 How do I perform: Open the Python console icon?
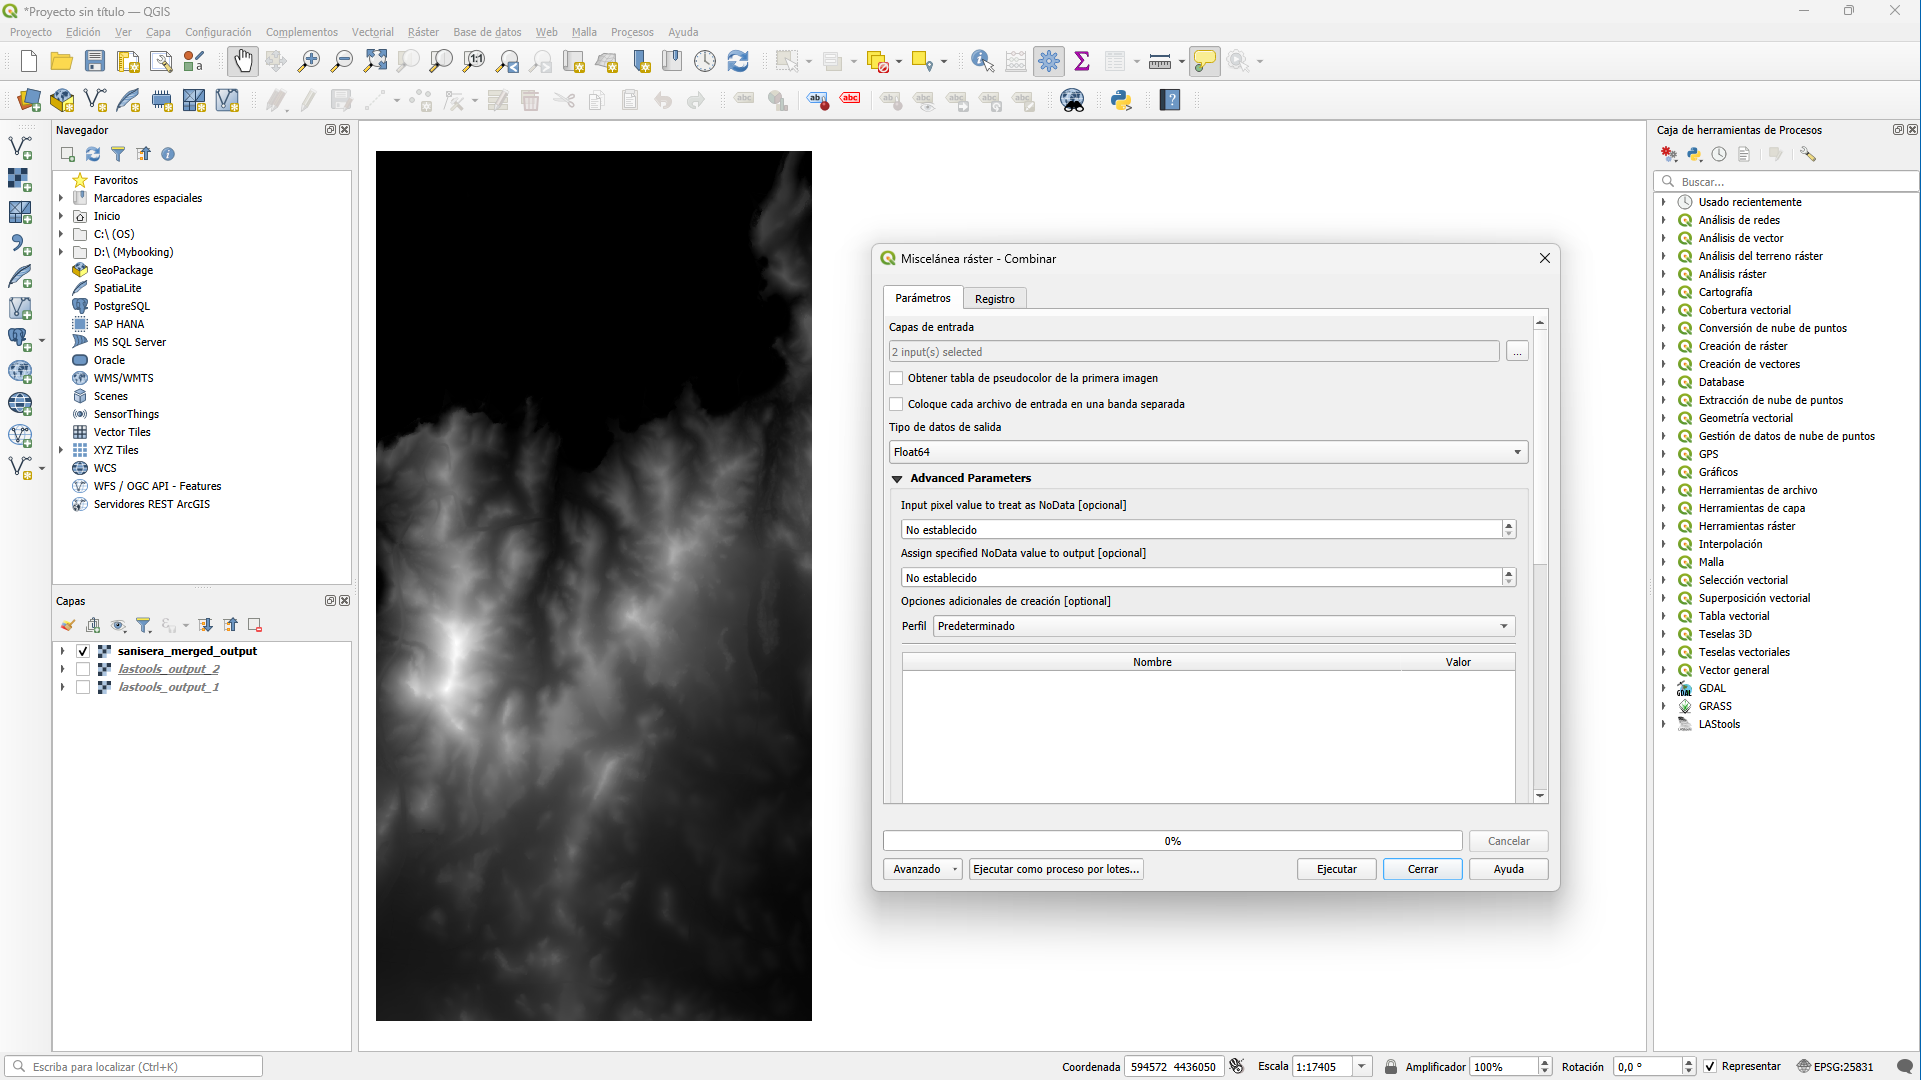click(1121, 100)
